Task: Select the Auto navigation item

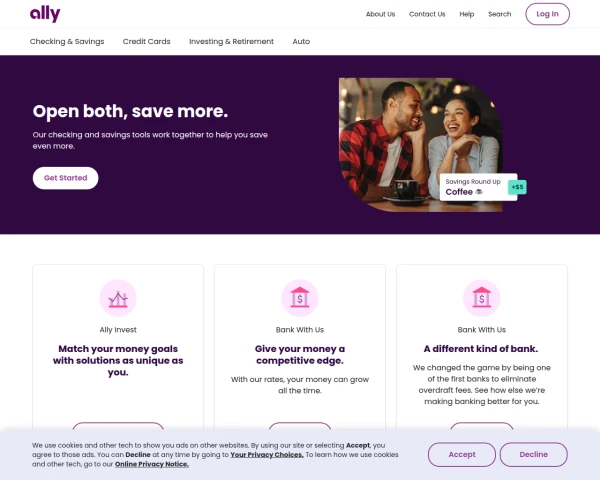Action: 301,41
